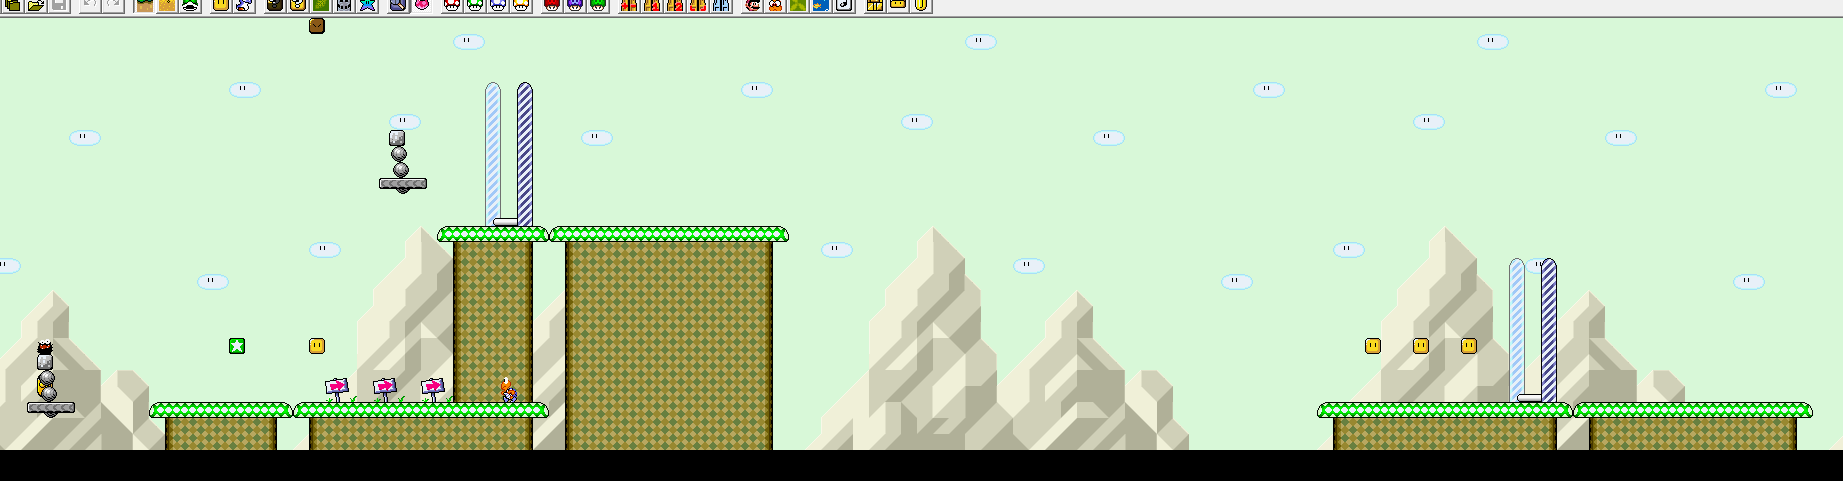Select the grass ground layer editing icon
1843x481 pixels.
pos(144,5)
